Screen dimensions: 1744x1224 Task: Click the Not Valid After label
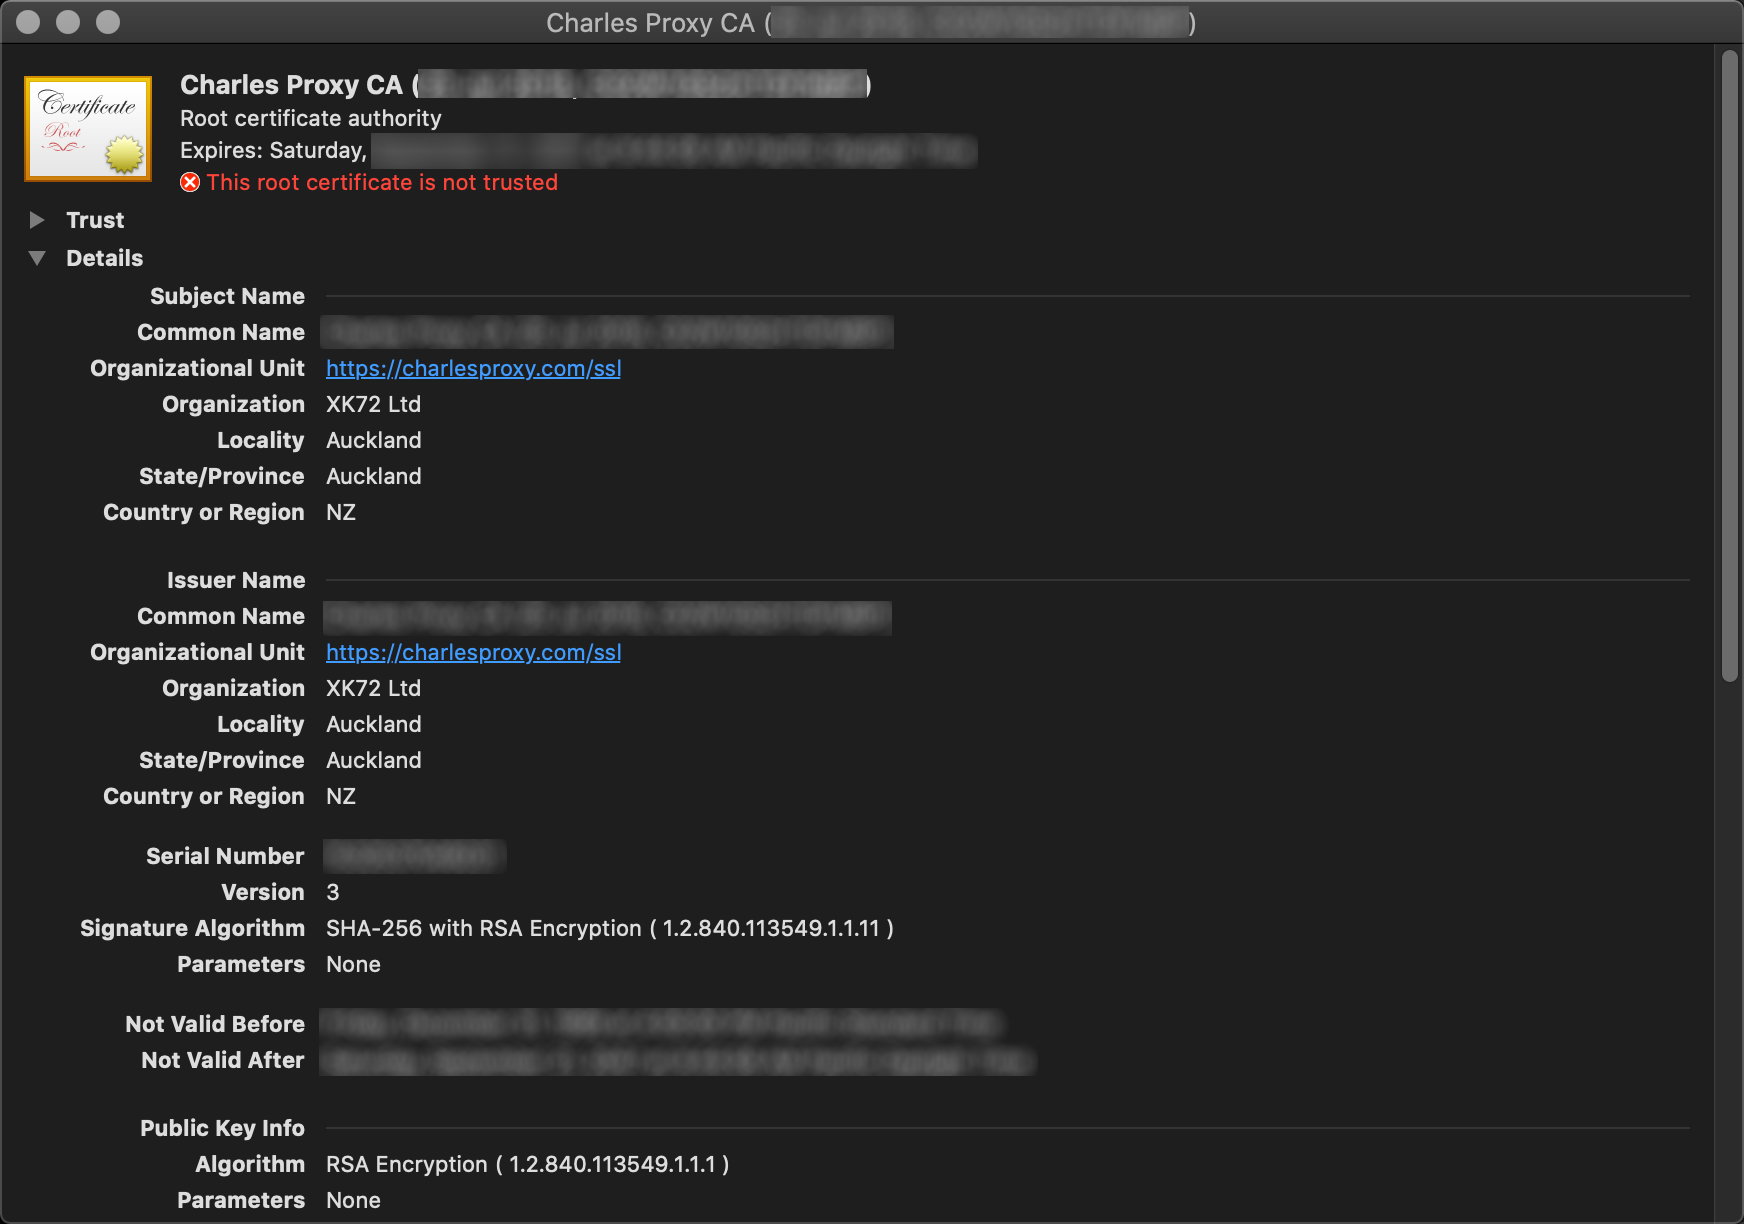tap(223, 1060)
